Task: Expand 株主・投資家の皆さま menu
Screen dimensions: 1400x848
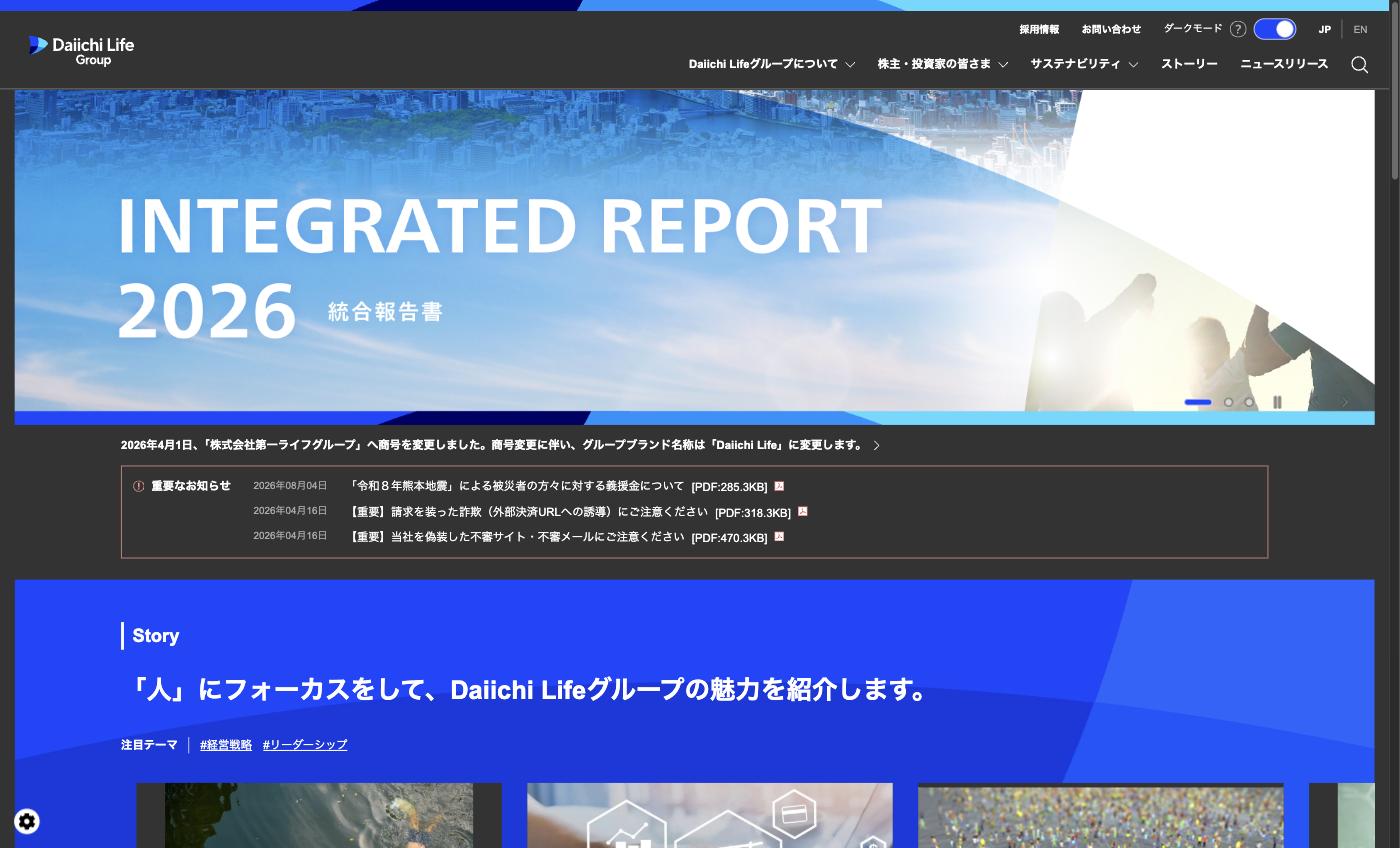Action: [943, 64]
